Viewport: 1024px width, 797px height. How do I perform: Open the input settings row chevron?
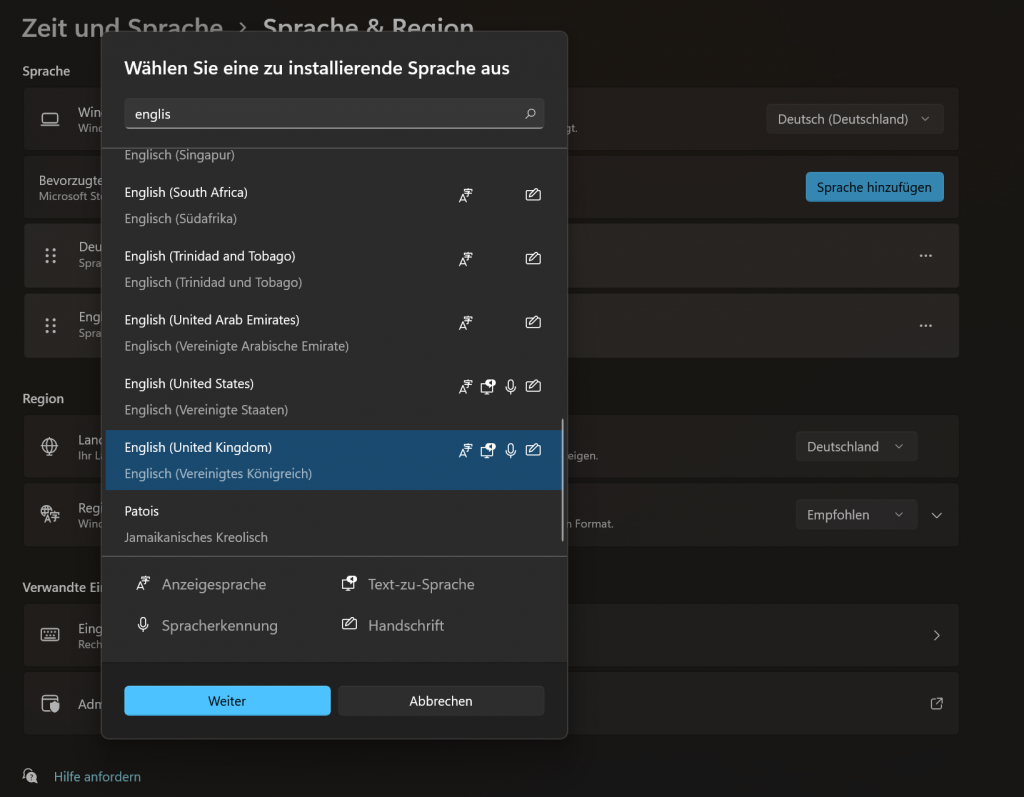coord(936,635)
